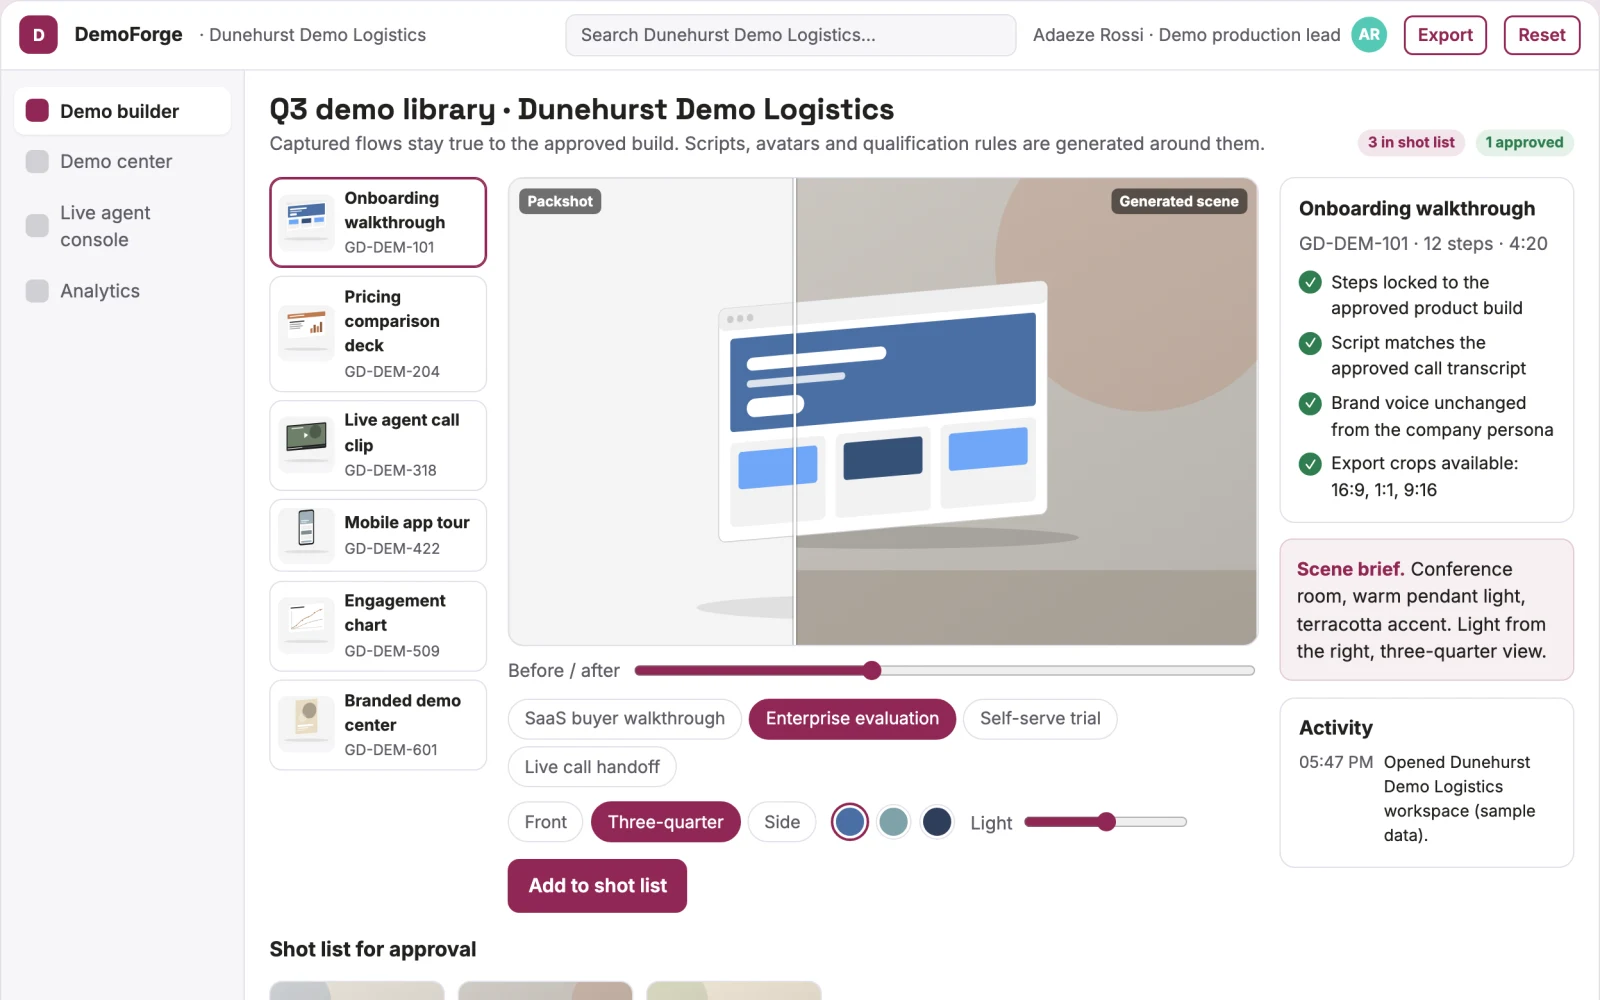The height and width of the screenshot is (1000, 1600).
Task: Select the Onboarding walkthrough thumbnail icon
Action: [306, 222]
